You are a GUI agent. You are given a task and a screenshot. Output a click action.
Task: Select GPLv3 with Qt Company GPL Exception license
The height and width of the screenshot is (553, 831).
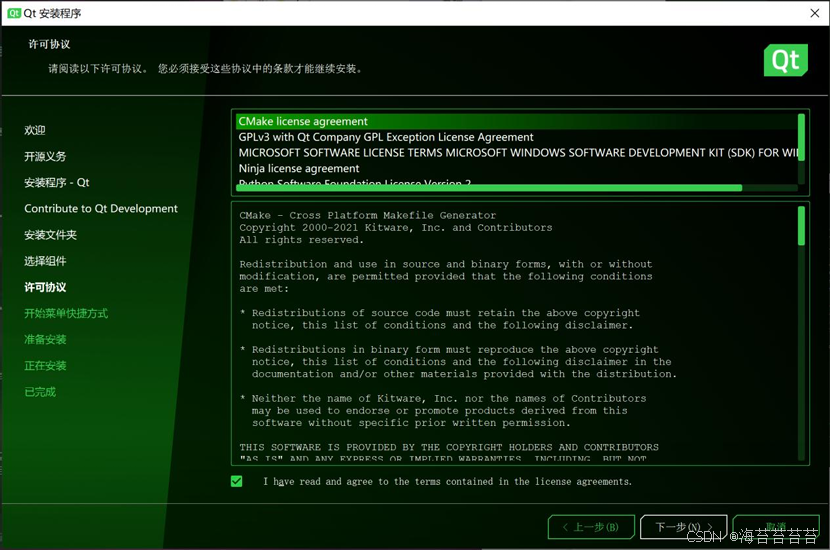click(516, 137)
